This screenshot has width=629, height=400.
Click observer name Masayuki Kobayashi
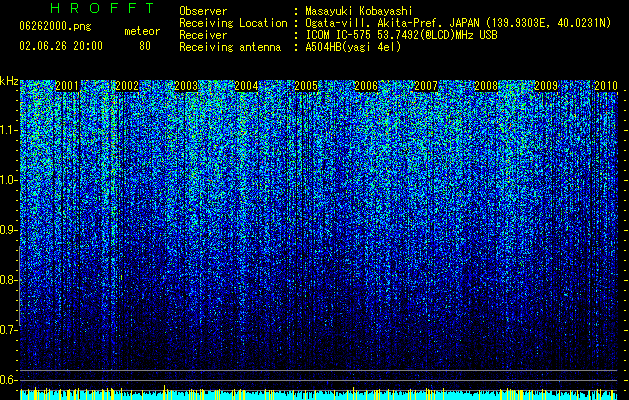(359, 11)
